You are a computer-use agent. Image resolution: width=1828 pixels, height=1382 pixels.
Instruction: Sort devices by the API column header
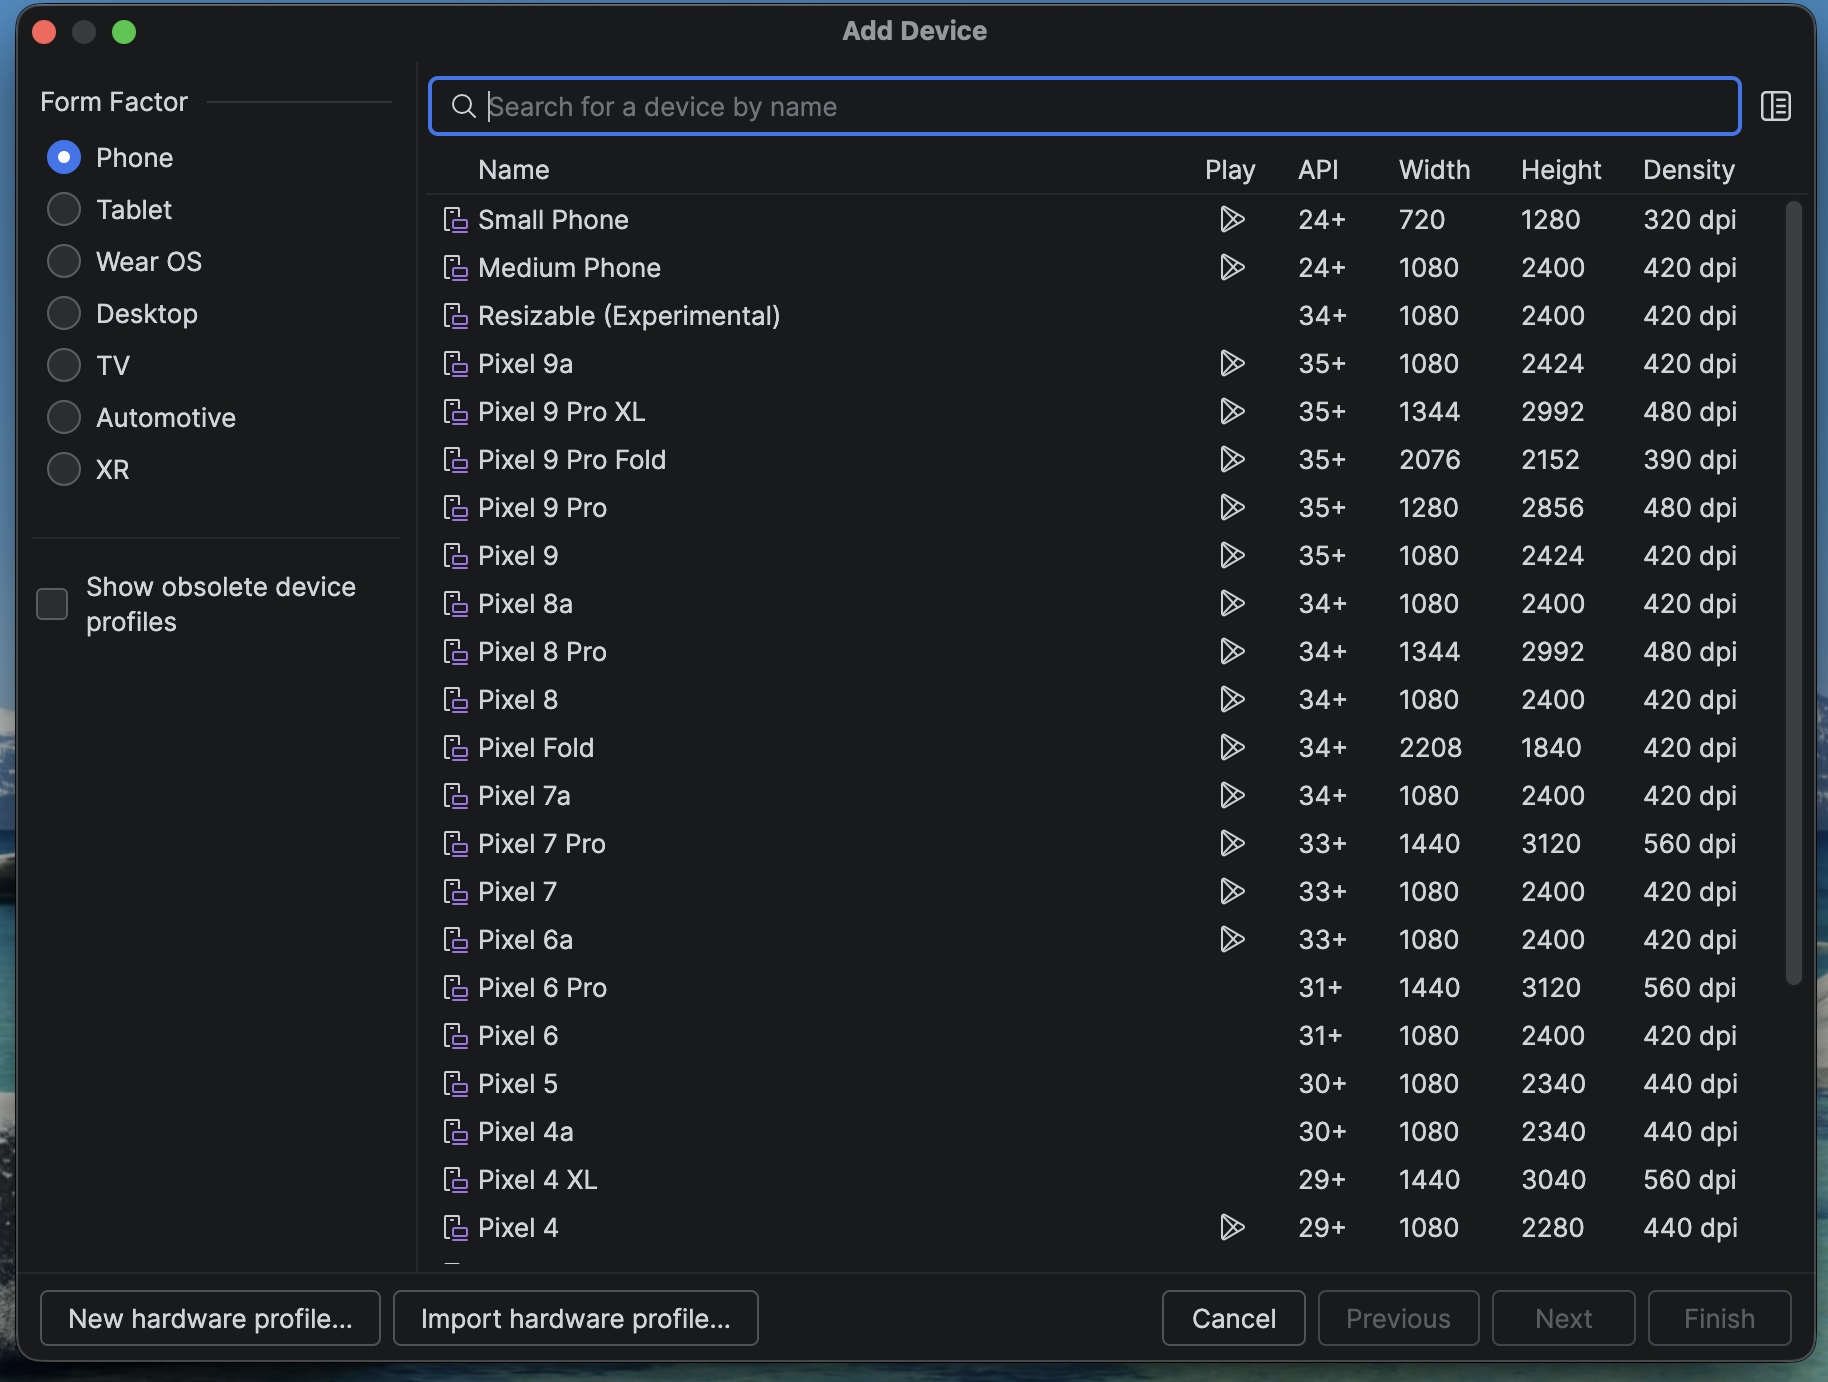[x=1318, y=170]
